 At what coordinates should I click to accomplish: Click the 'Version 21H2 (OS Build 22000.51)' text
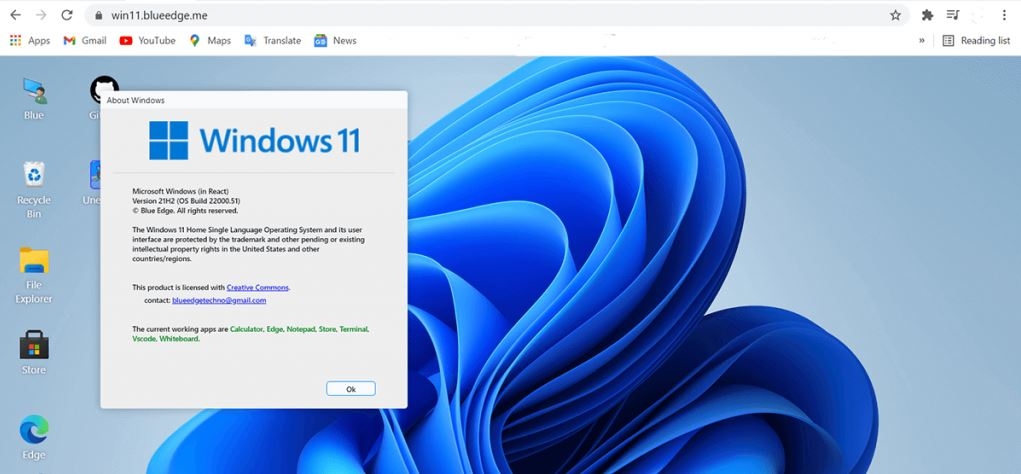(x=186, y=201)
